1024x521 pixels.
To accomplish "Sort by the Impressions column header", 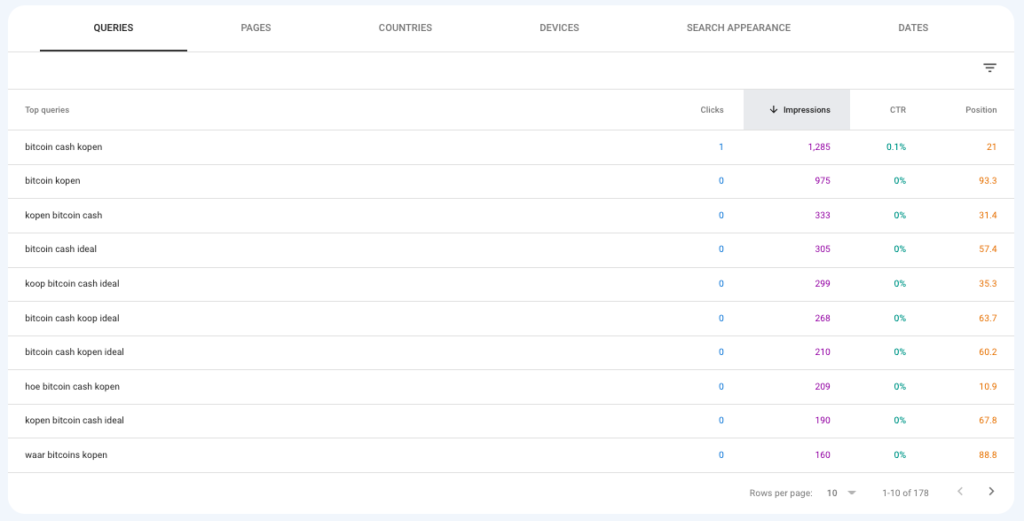I will click(x=797, y=110).
